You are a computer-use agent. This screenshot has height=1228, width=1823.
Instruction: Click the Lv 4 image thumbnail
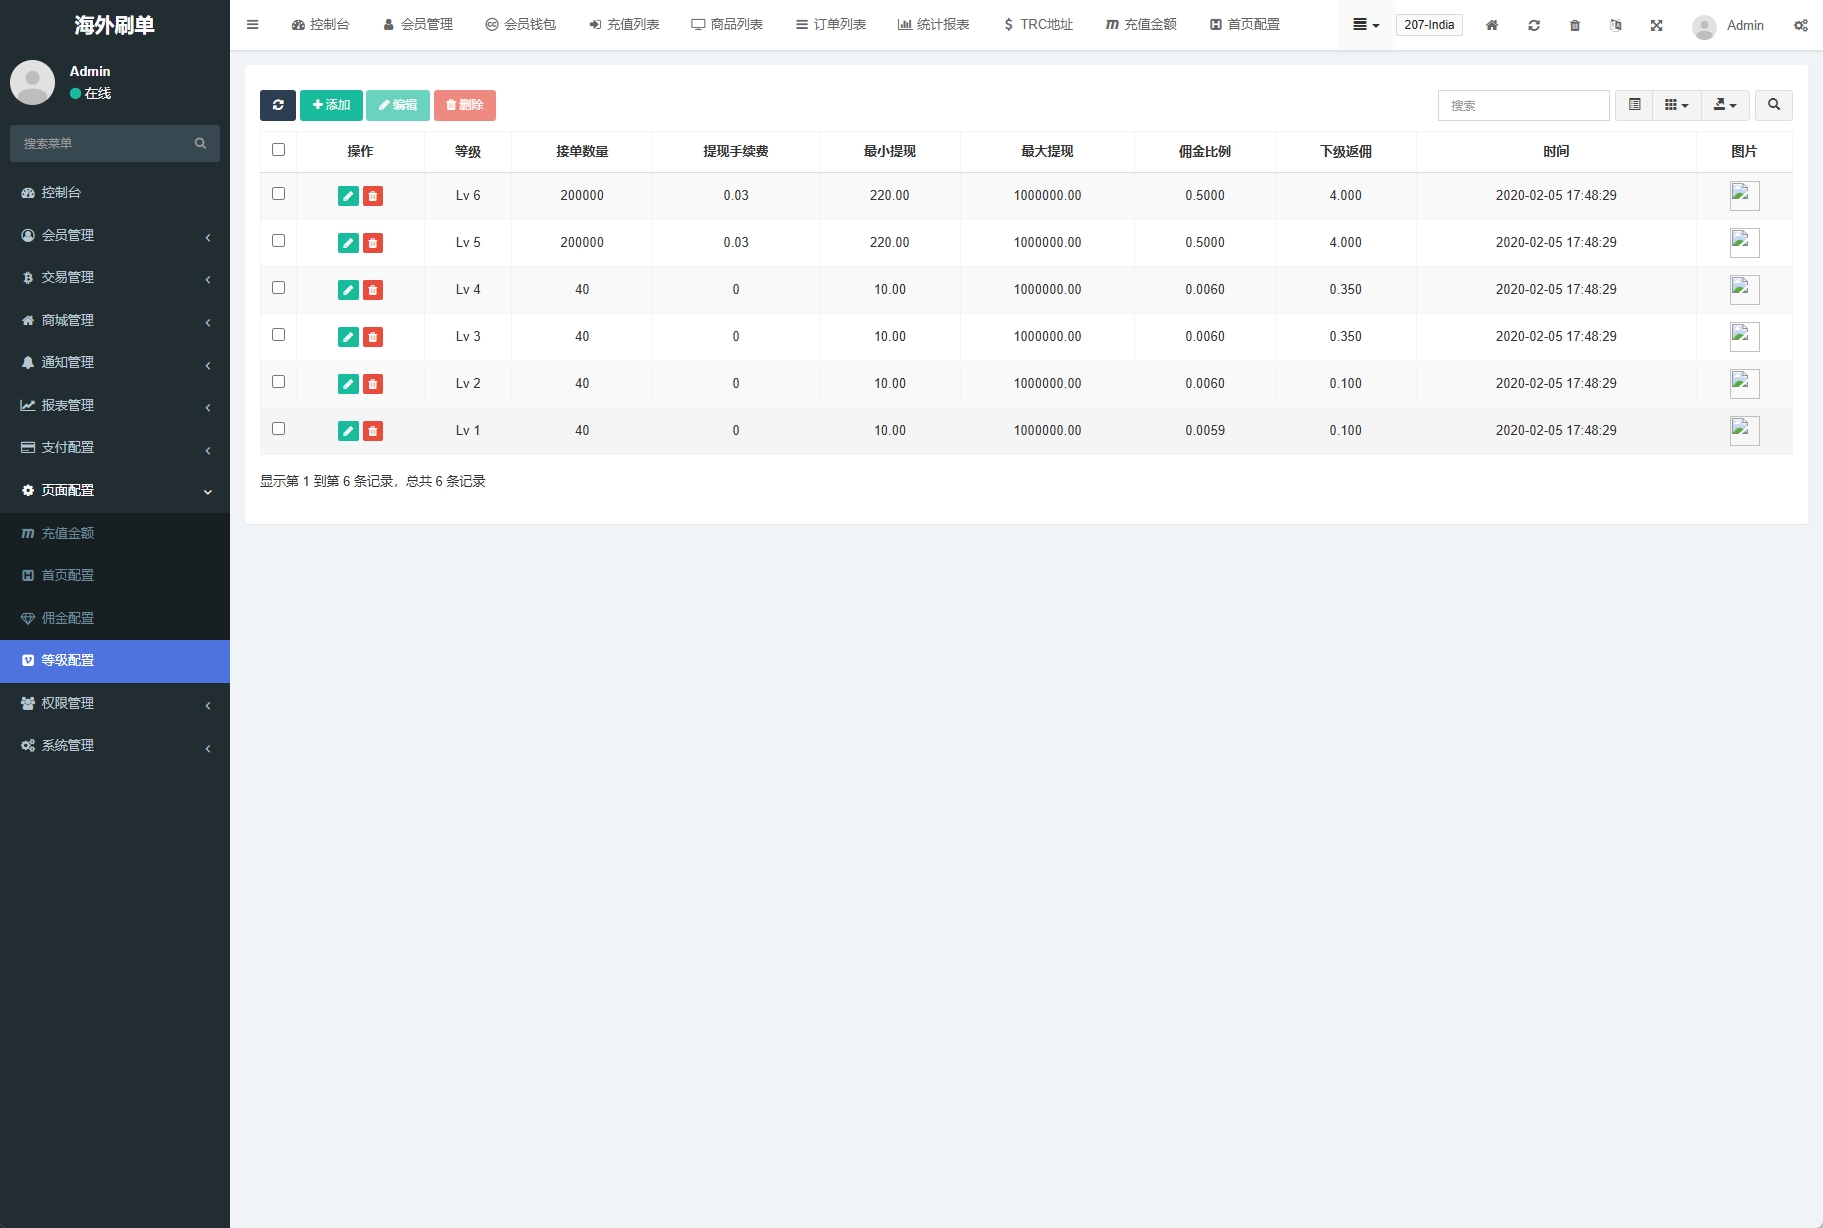tap(1744, 290)
